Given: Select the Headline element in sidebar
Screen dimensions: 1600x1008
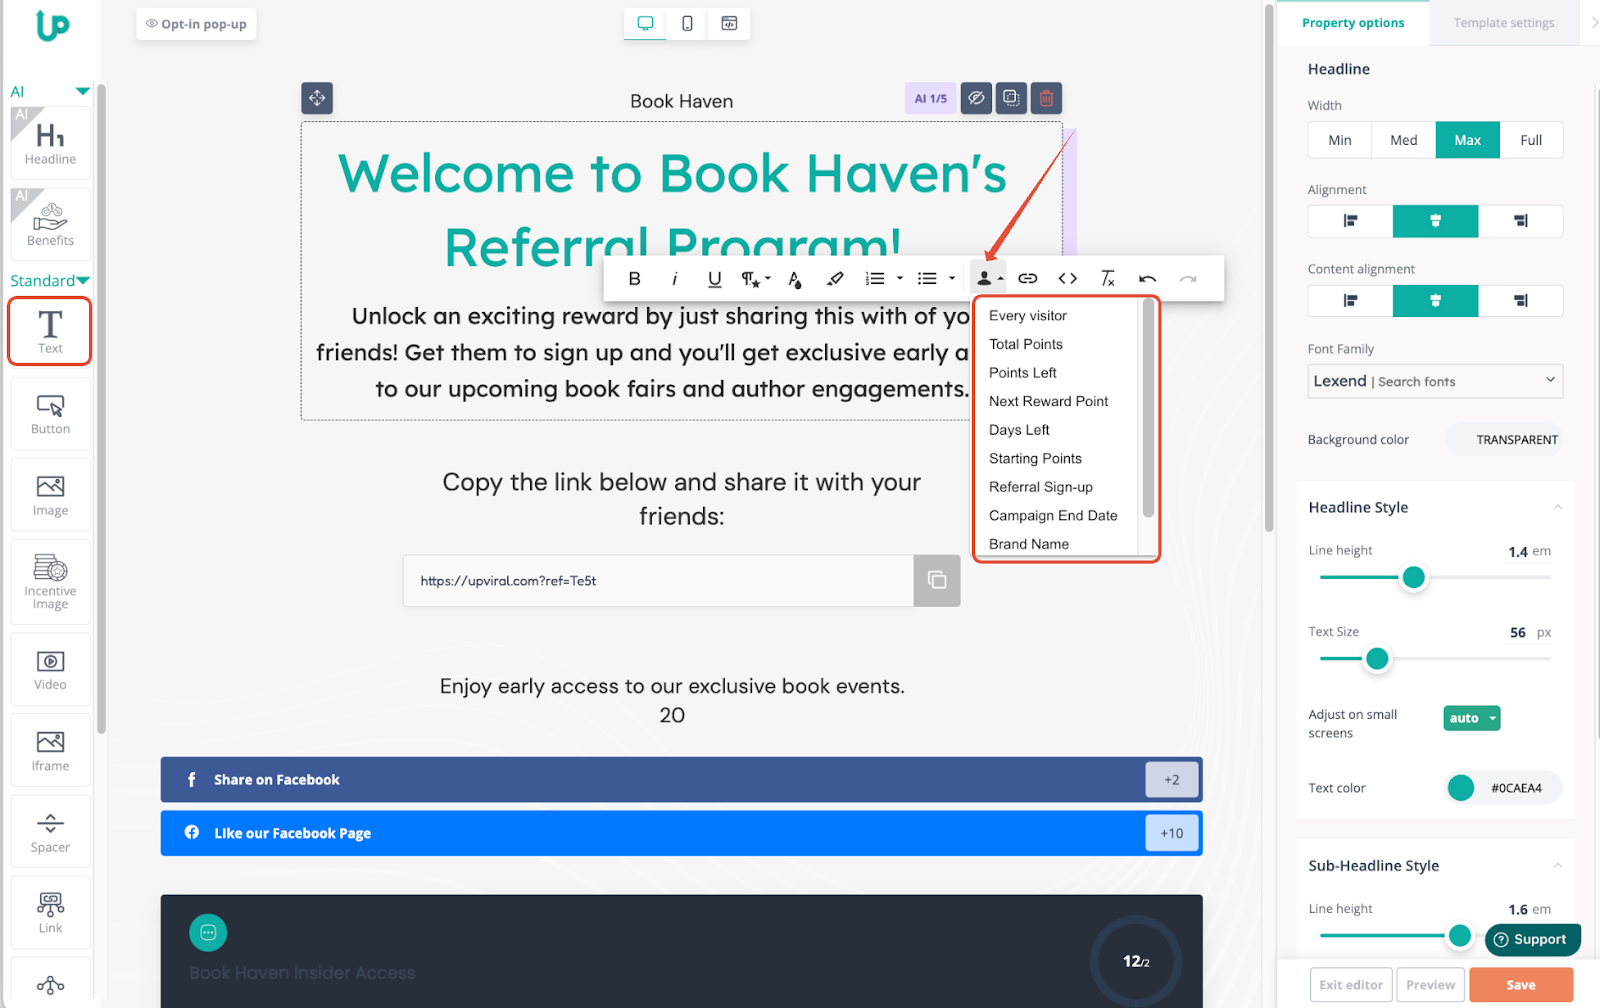Looking at the screenshot, I should pyautogui.click(x=50, y=142).
